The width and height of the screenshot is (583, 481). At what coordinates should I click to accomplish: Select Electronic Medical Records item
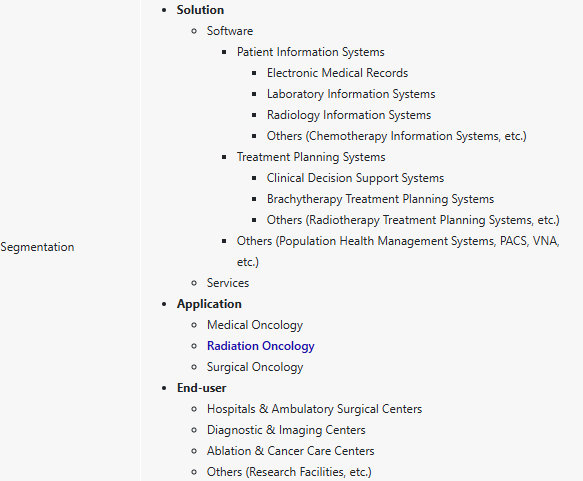[x=337, y=73]
